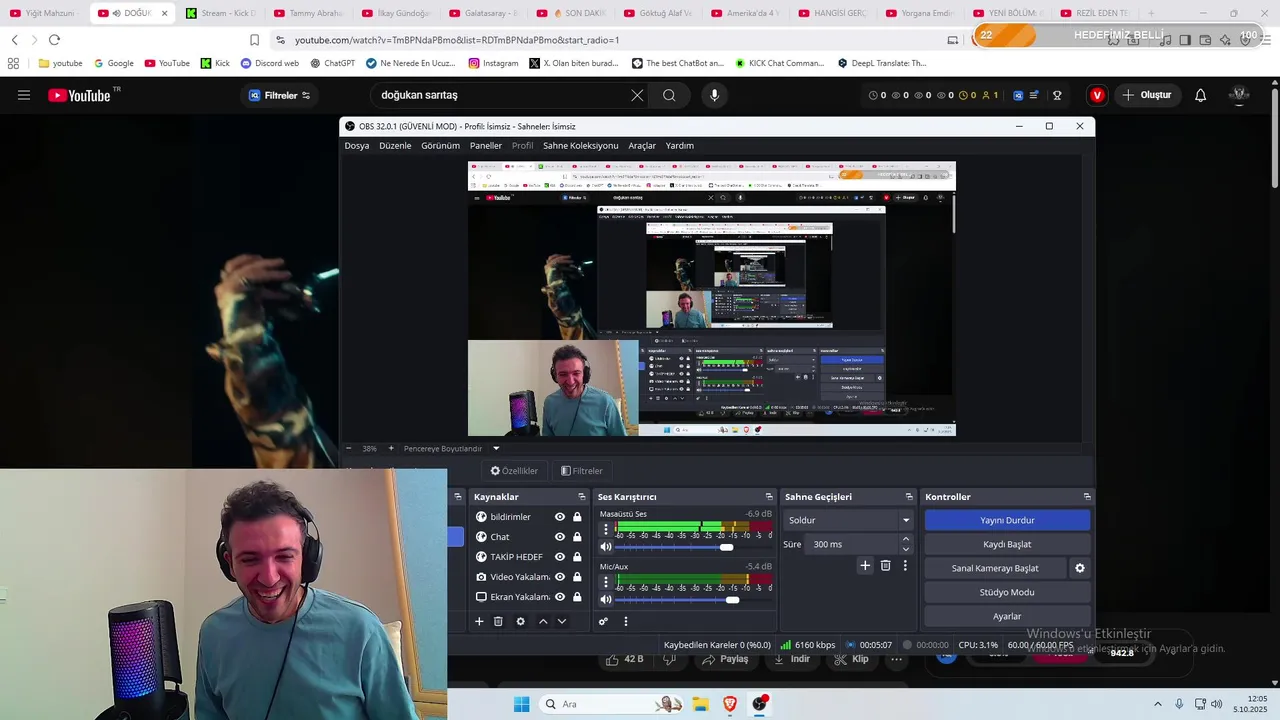Click YouTube voice search microphone
This screenshot has width=1280, height=720.
[x=714, y=95]
